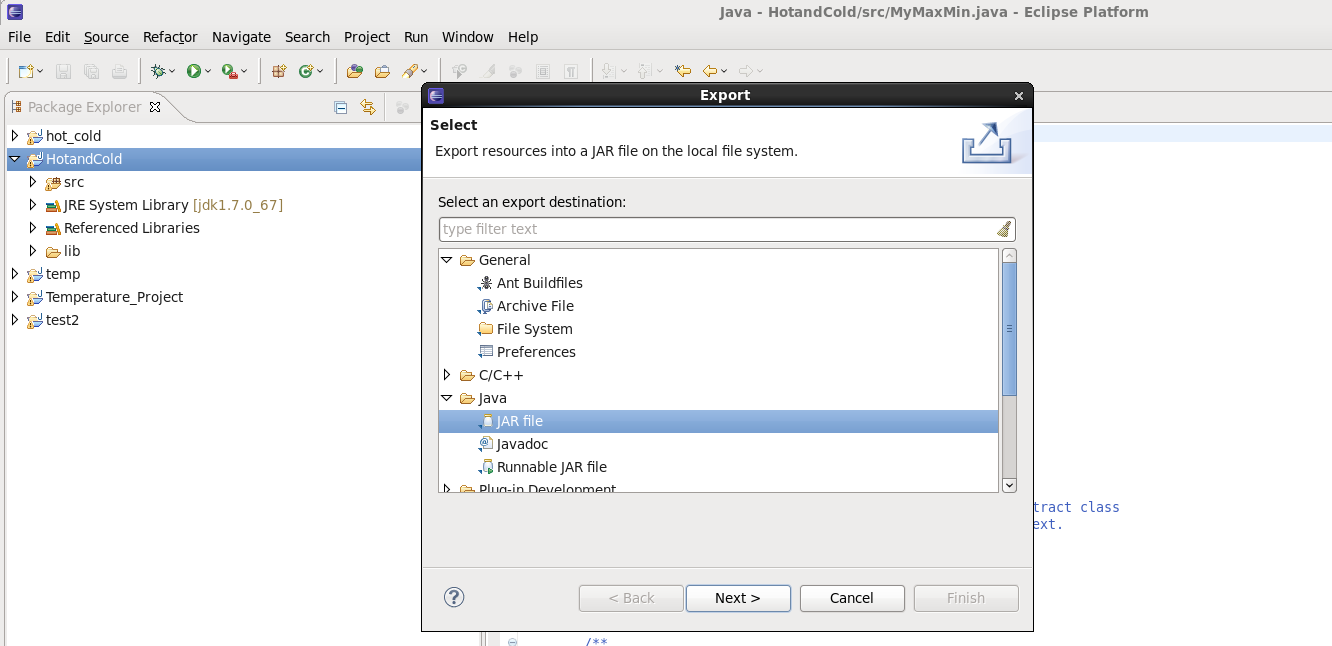Open the New wizard dropdown arrow
The height and width of the screenshot is (646, 1332).
40,71
